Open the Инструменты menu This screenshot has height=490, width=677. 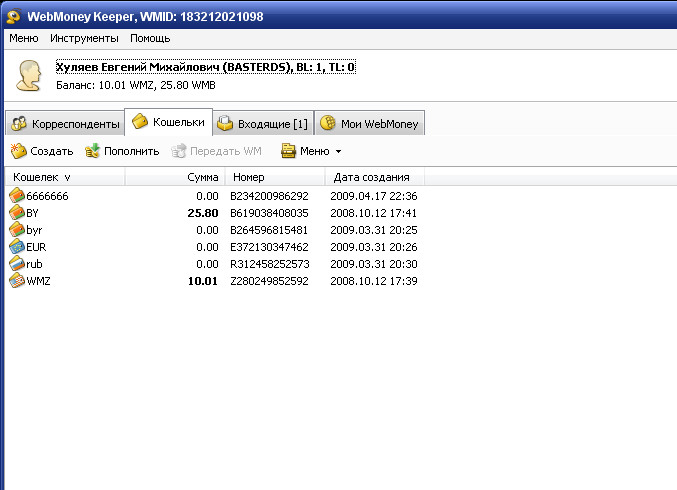click(84, 38)
